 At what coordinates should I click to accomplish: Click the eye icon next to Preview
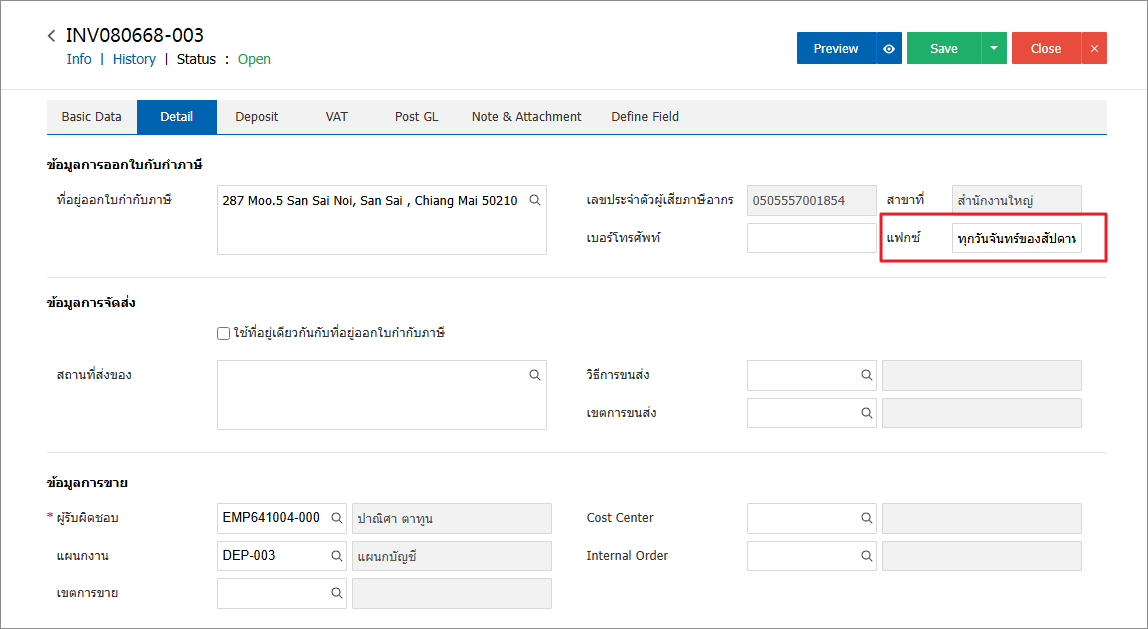tap(889, 48)
